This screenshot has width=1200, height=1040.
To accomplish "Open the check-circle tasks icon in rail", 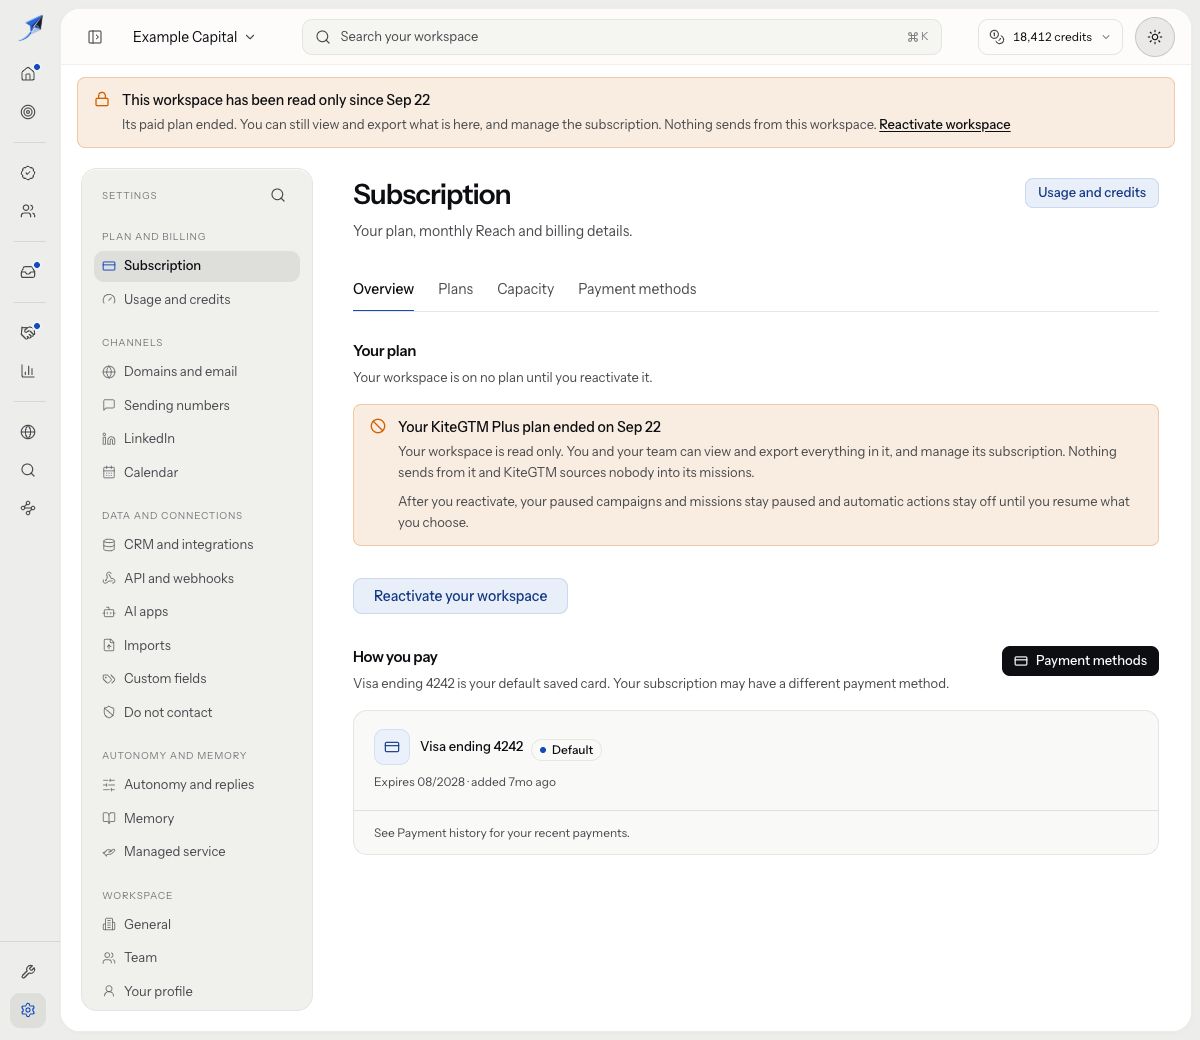I will click(28, 173).
